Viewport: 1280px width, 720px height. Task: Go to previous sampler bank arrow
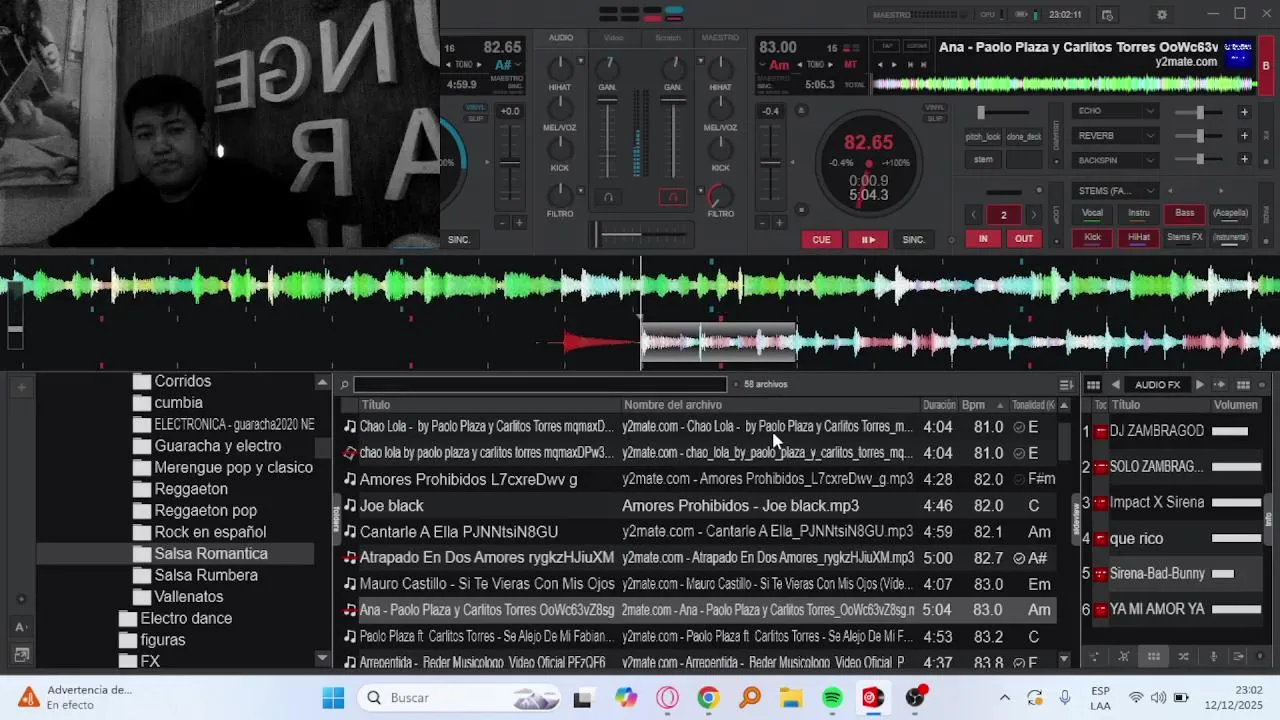(x=1115, y=385)
